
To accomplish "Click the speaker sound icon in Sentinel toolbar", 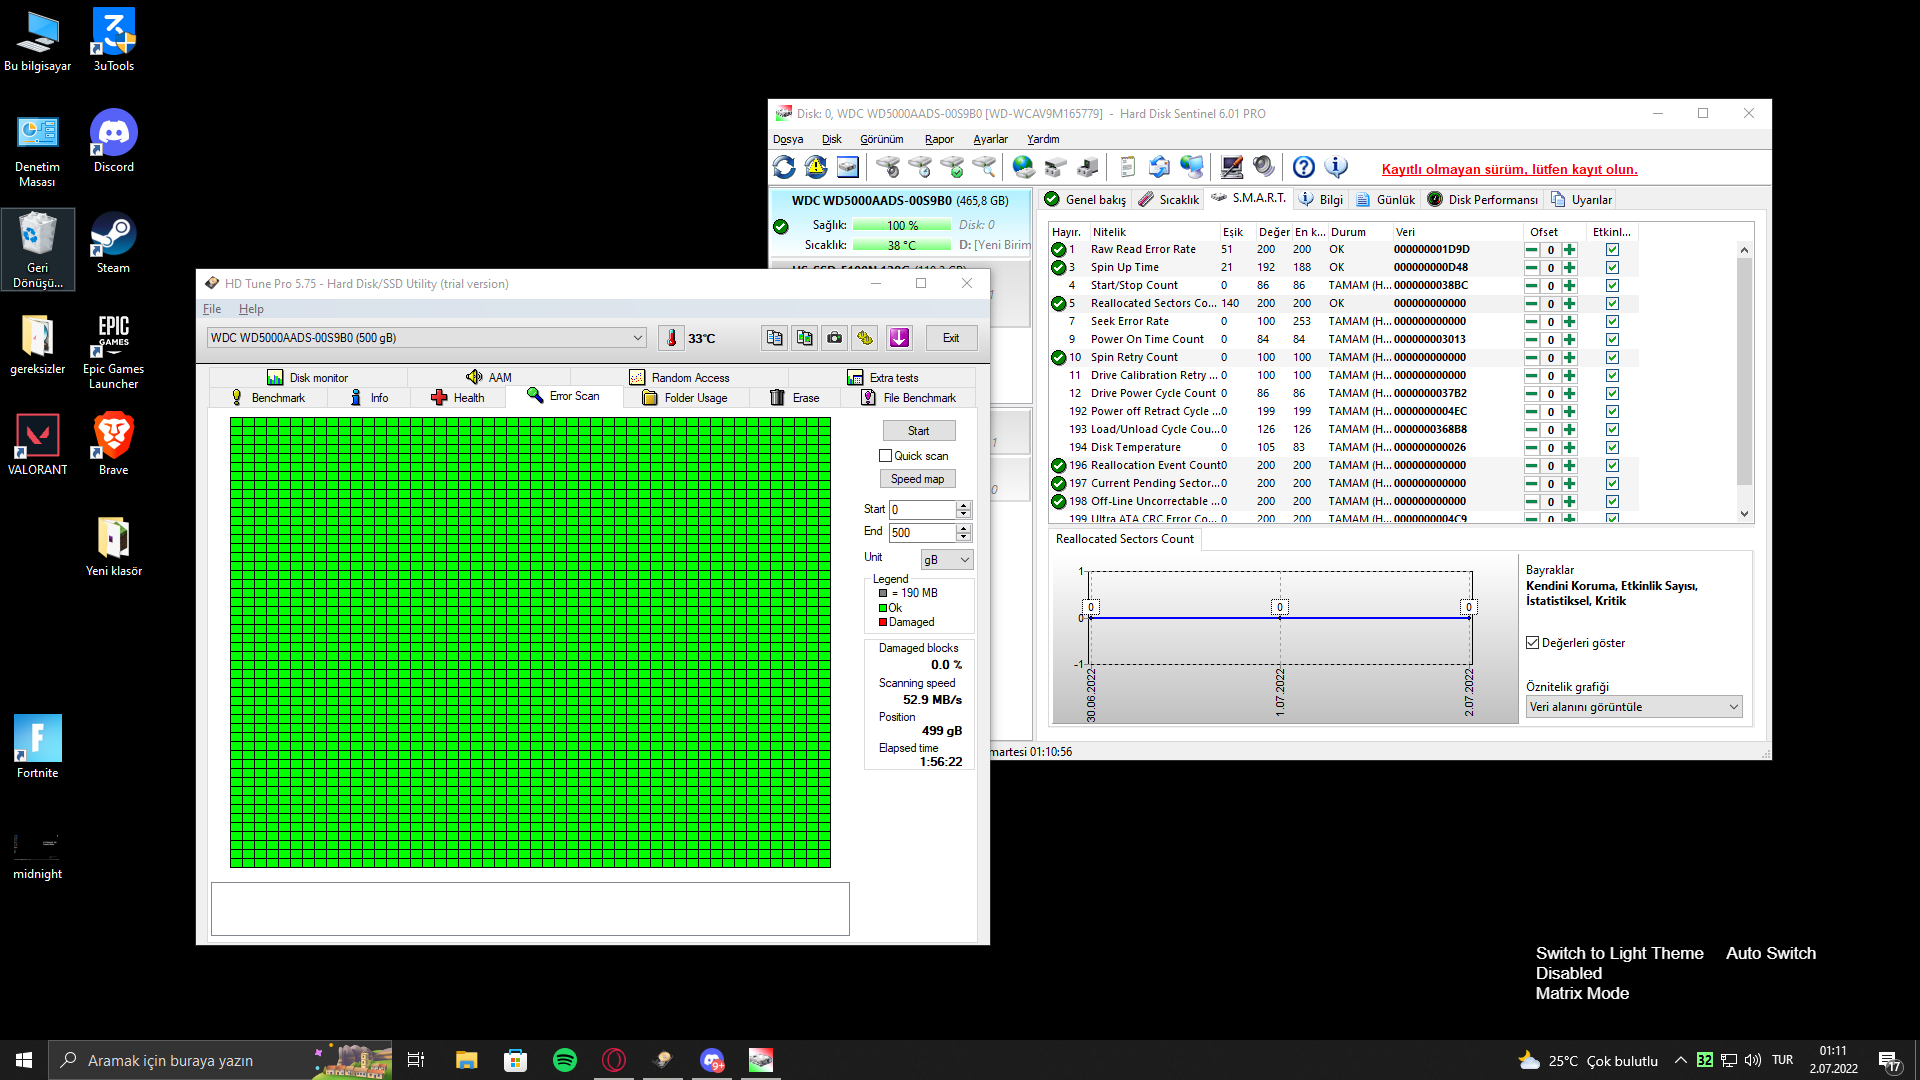I will [x=1264, y=167].
